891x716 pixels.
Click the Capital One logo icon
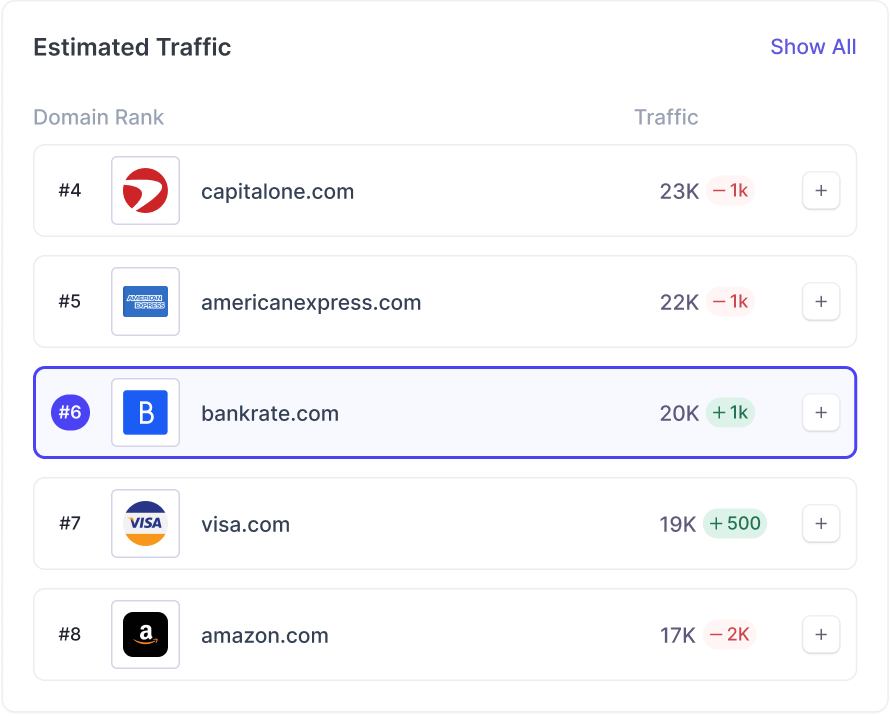(145, 191)
